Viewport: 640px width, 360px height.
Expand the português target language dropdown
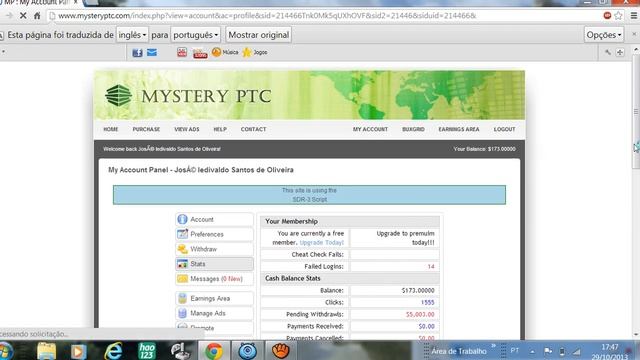196,35
